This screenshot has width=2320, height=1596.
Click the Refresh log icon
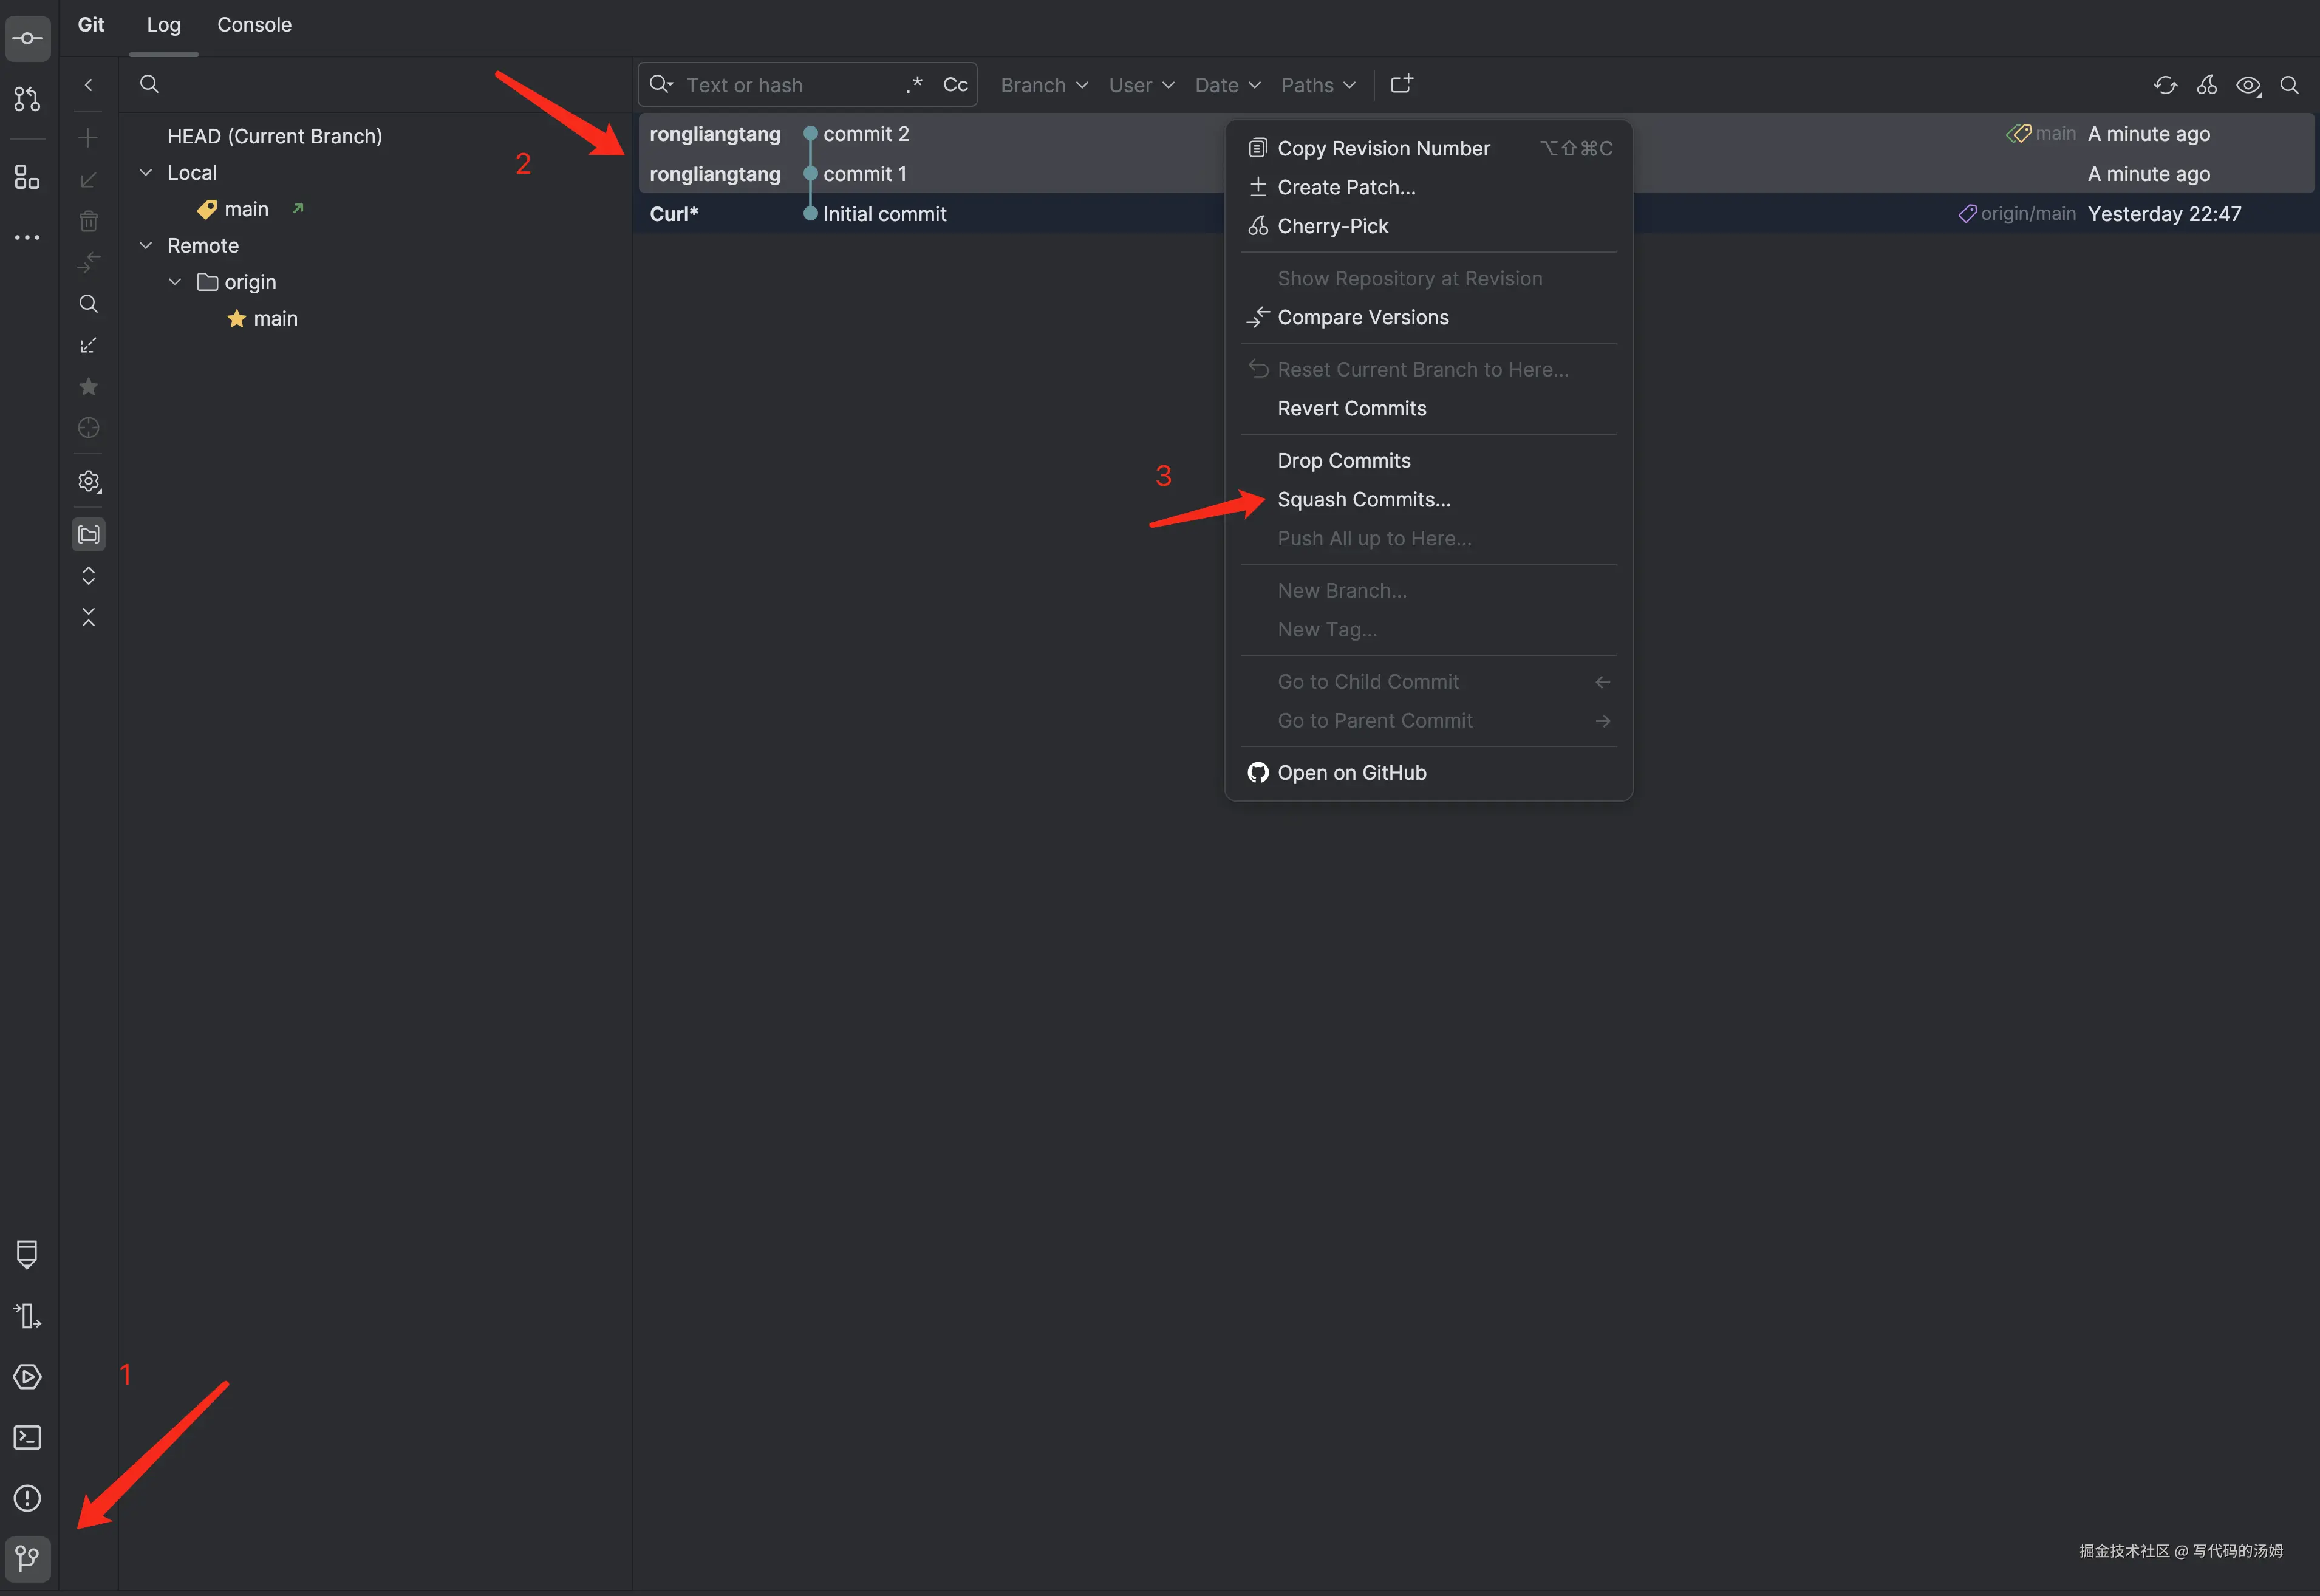click(2165, 85)
